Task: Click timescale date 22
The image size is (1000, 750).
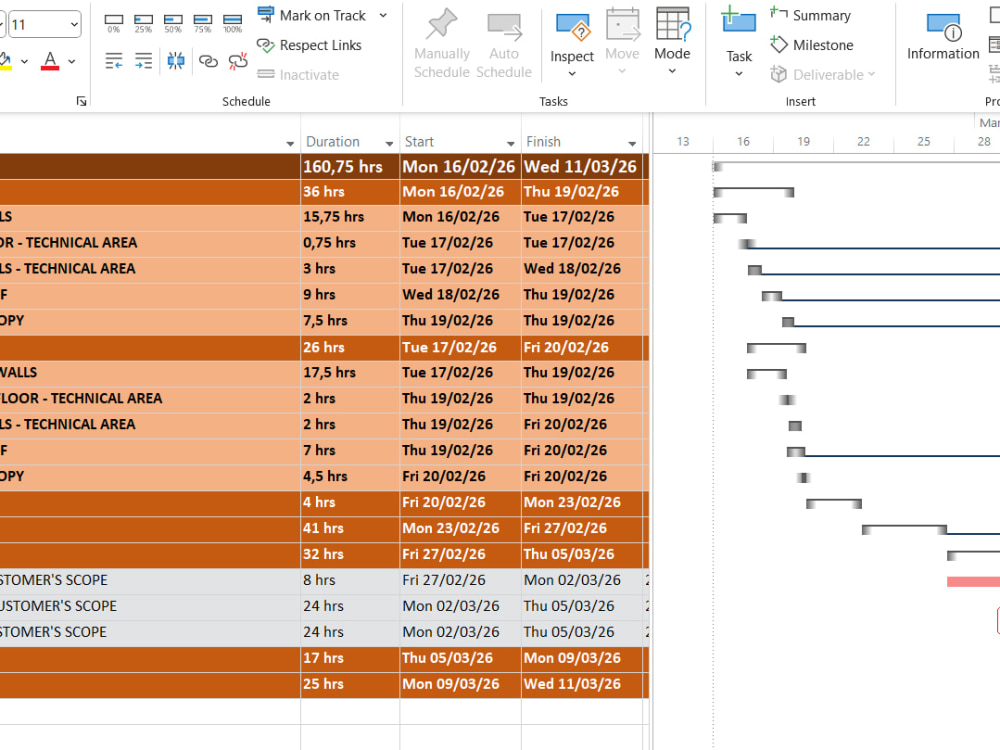Action: coord(863,142)
